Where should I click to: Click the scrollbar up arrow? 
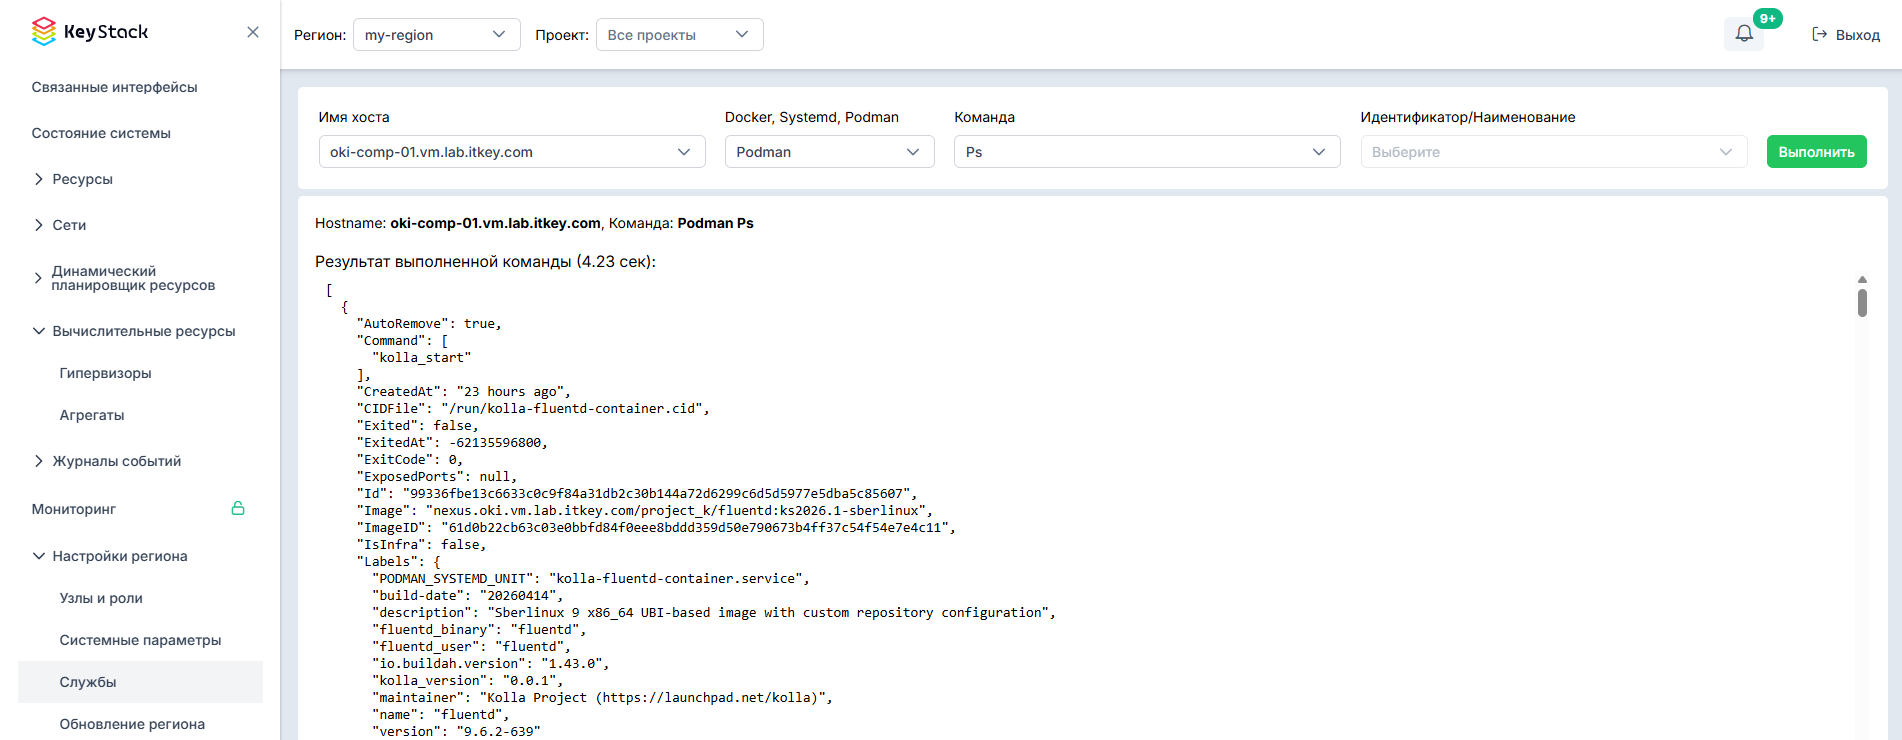(1862, 280)
